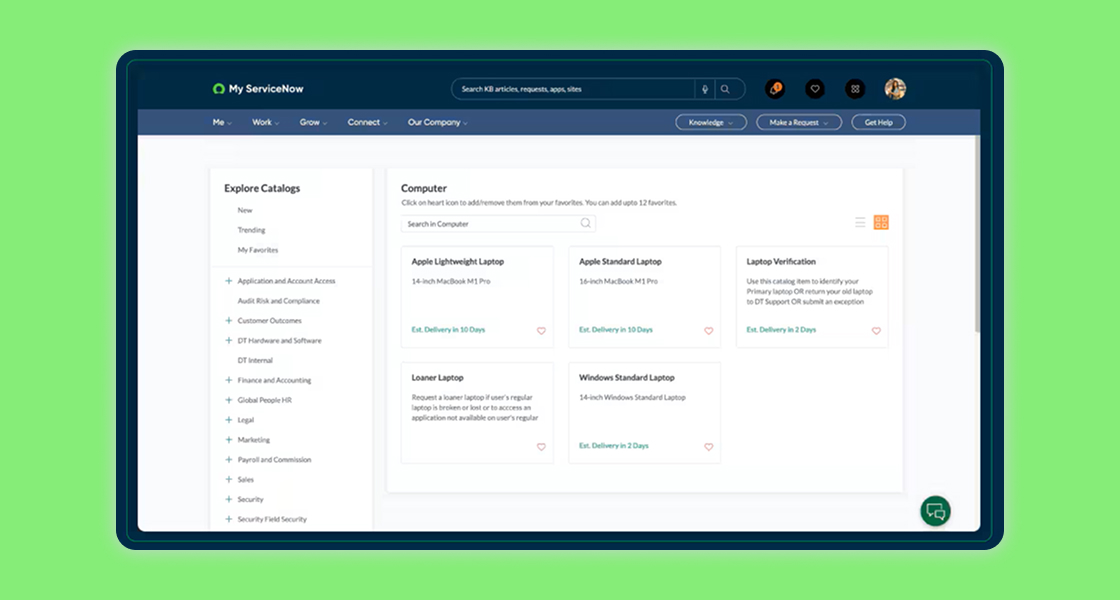Expand Payroll and Commission category
The height and width of the screenshot is (600, 1120).
(229, 459)
